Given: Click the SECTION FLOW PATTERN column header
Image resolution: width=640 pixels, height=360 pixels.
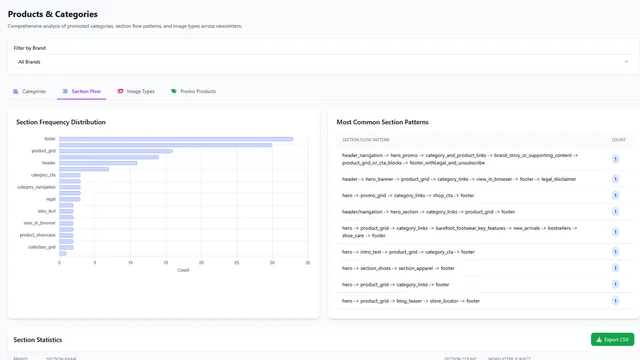Looking at the screenshot, I should [366, 140].
